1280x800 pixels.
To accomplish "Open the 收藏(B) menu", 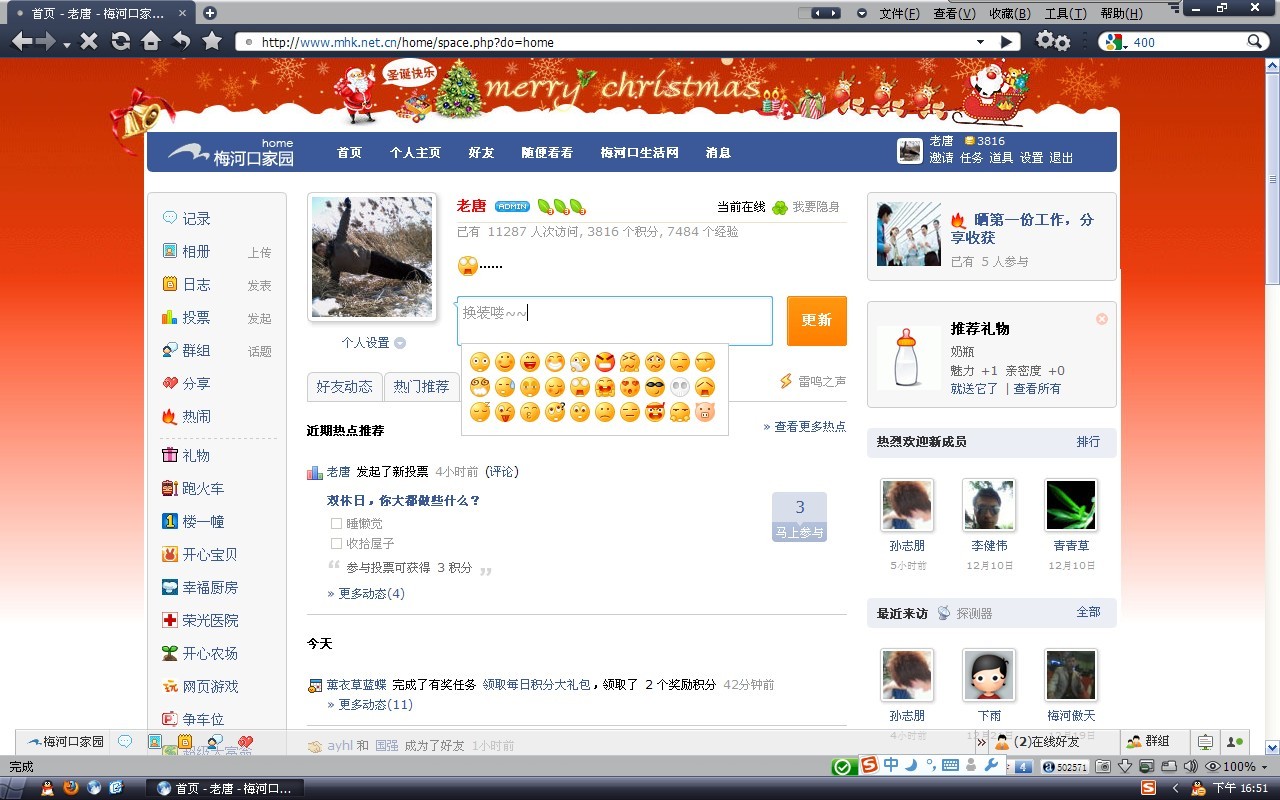I will pos(1009,13).
